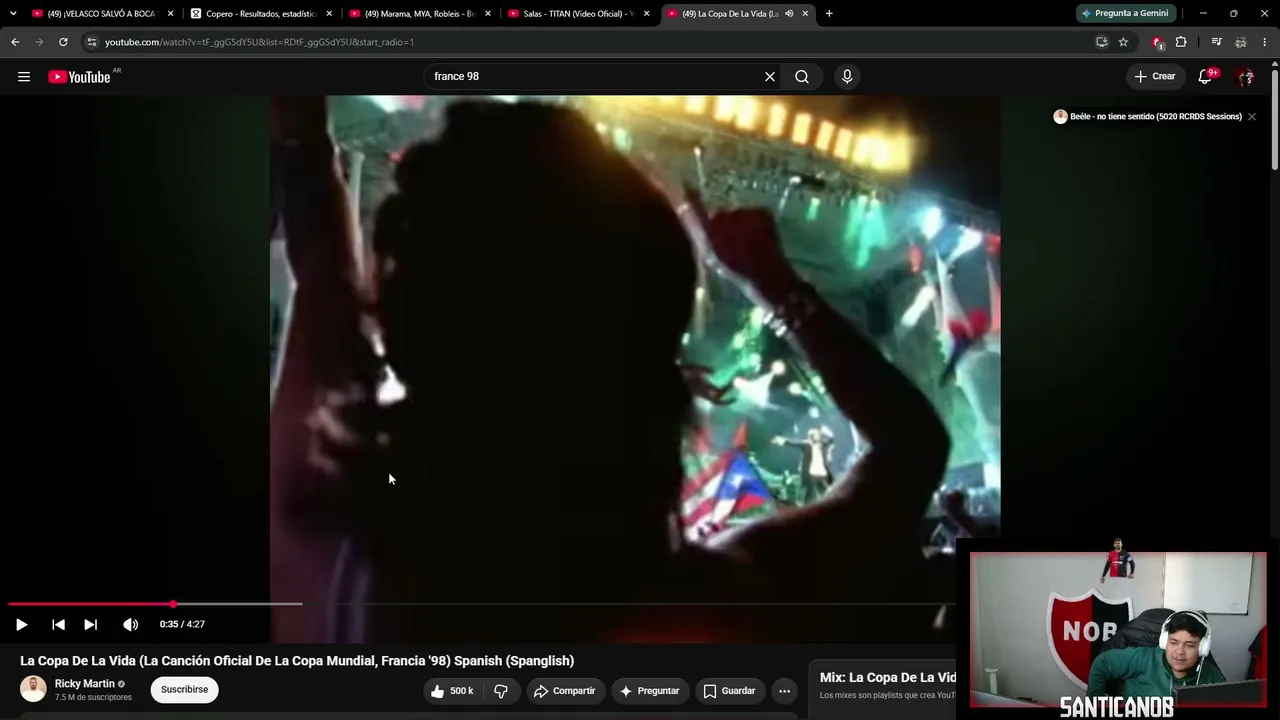This screenshot has width=1280, height=720.
Task: Open the Chrome three-dot menu
Action: (1265, 42)
